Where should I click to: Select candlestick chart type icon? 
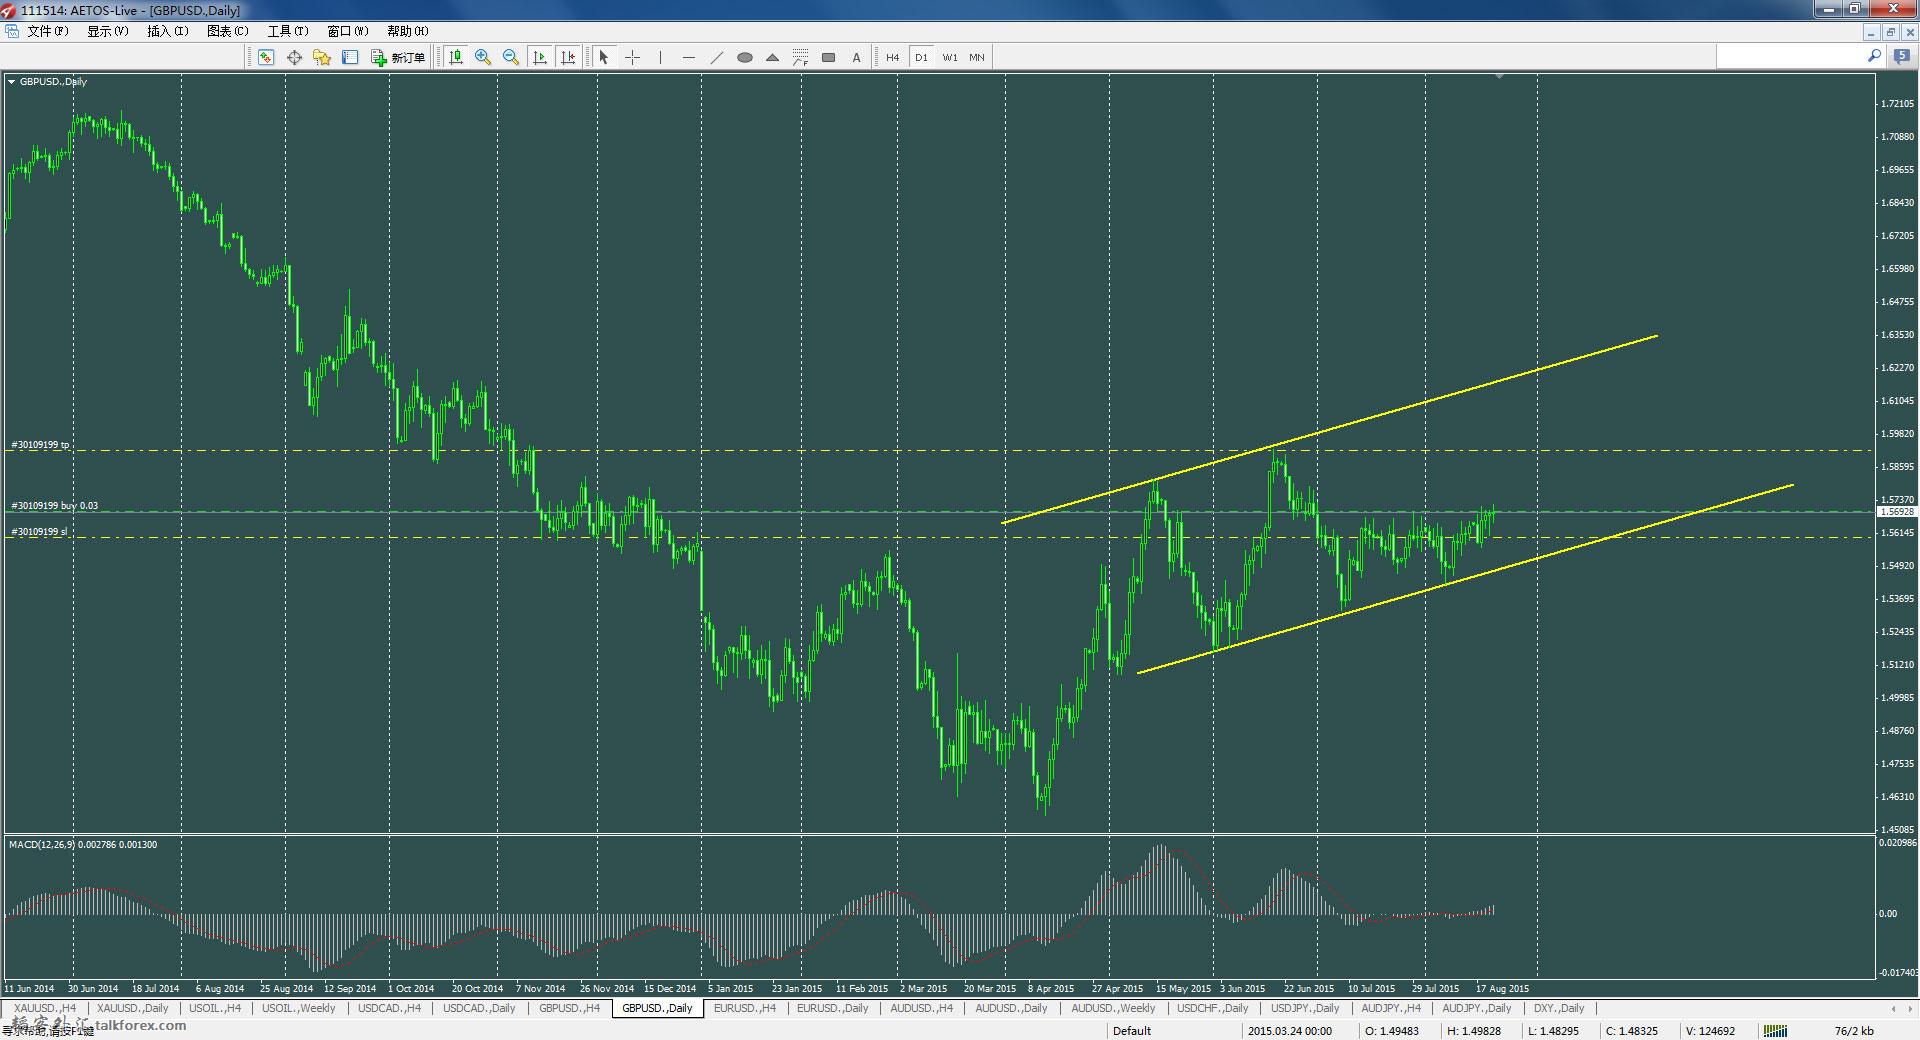456,57
